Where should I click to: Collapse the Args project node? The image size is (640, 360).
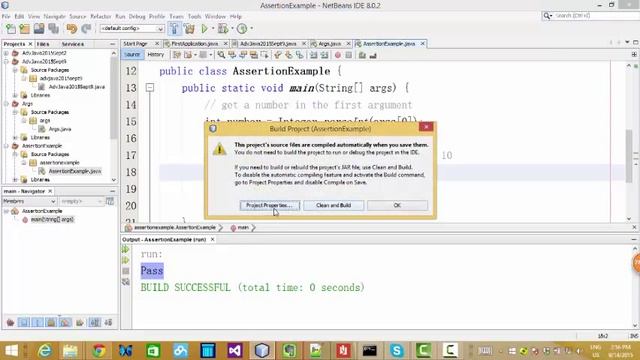click(x=6, y=104)
